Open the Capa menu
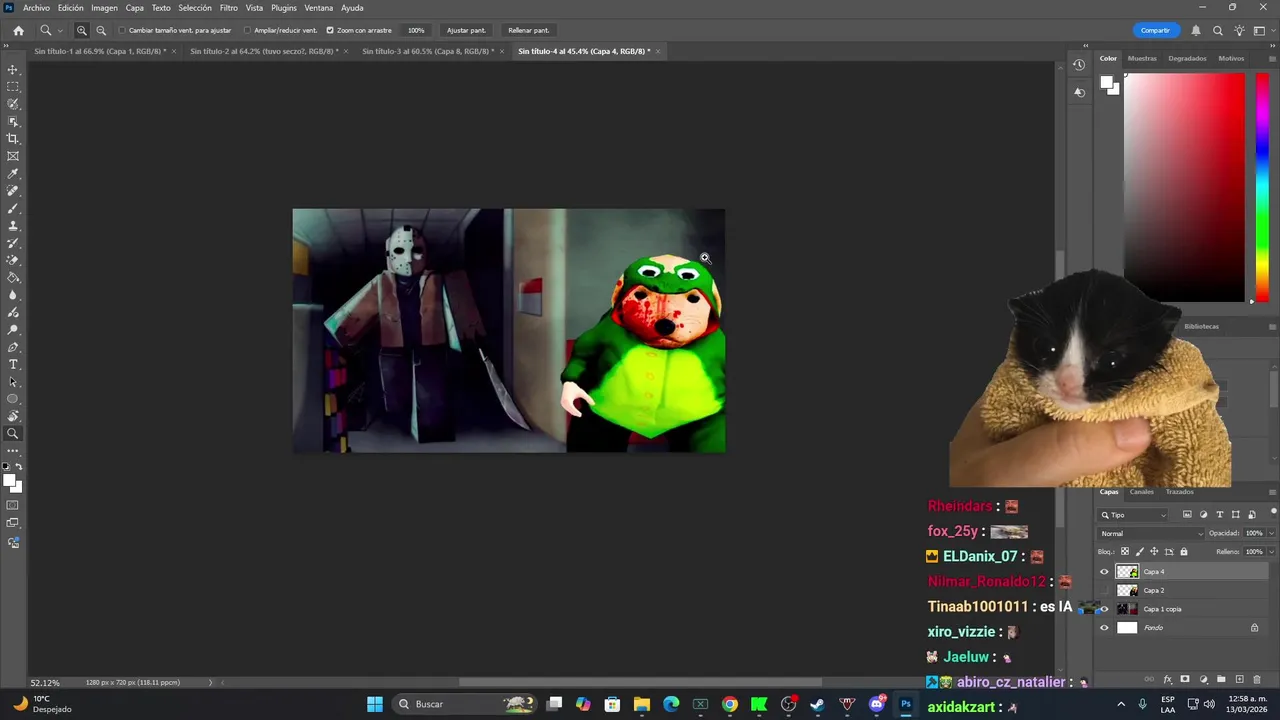The height and width of the screenshot is (720, 1280). [135, 8]
